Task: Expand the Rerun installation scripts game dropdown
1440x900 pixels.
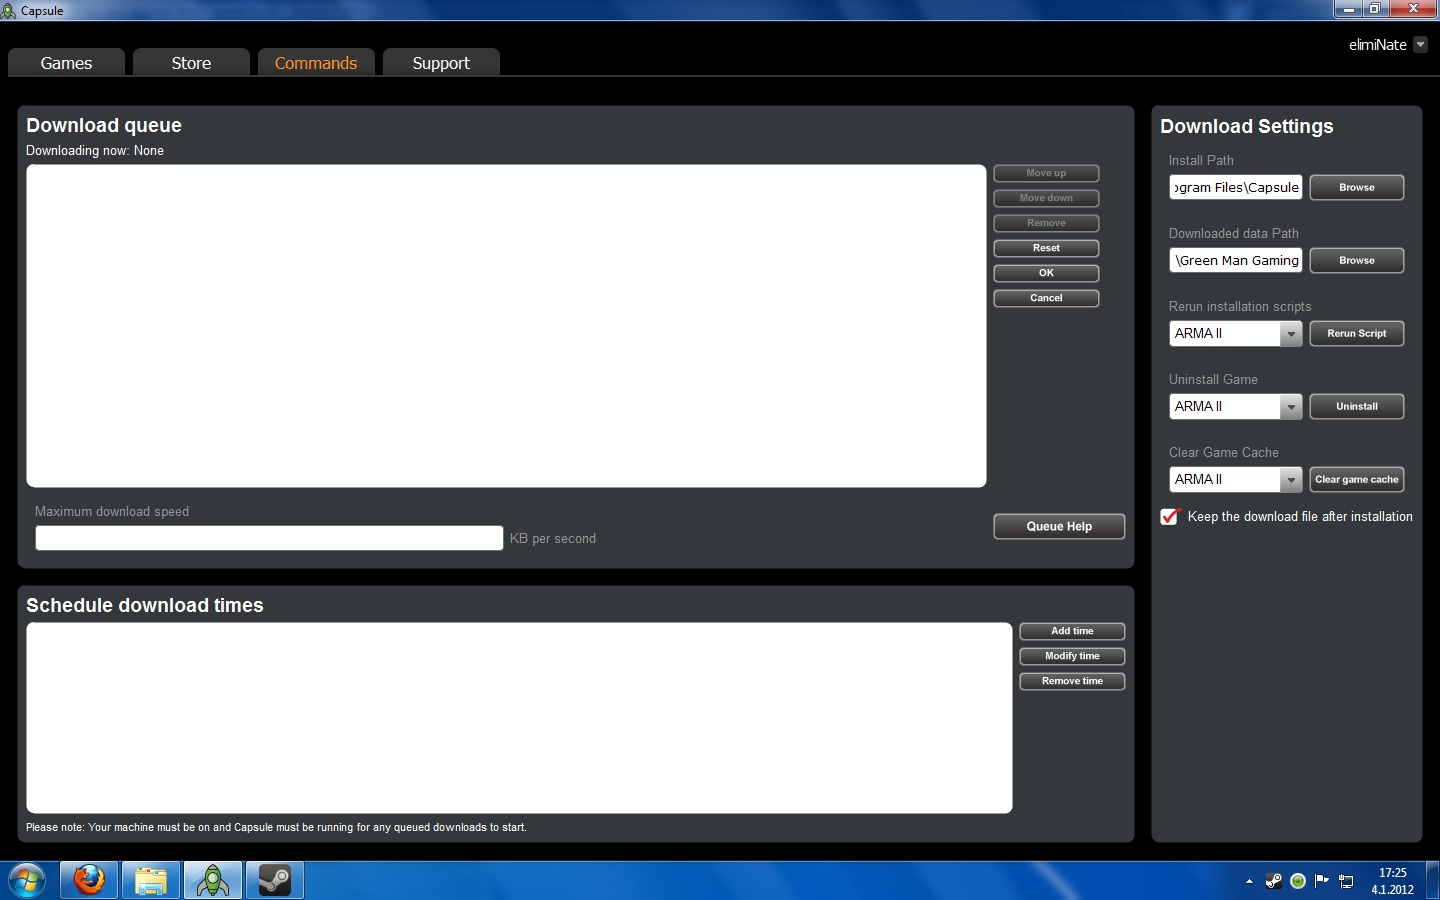Action: [x=1291, y=334]
